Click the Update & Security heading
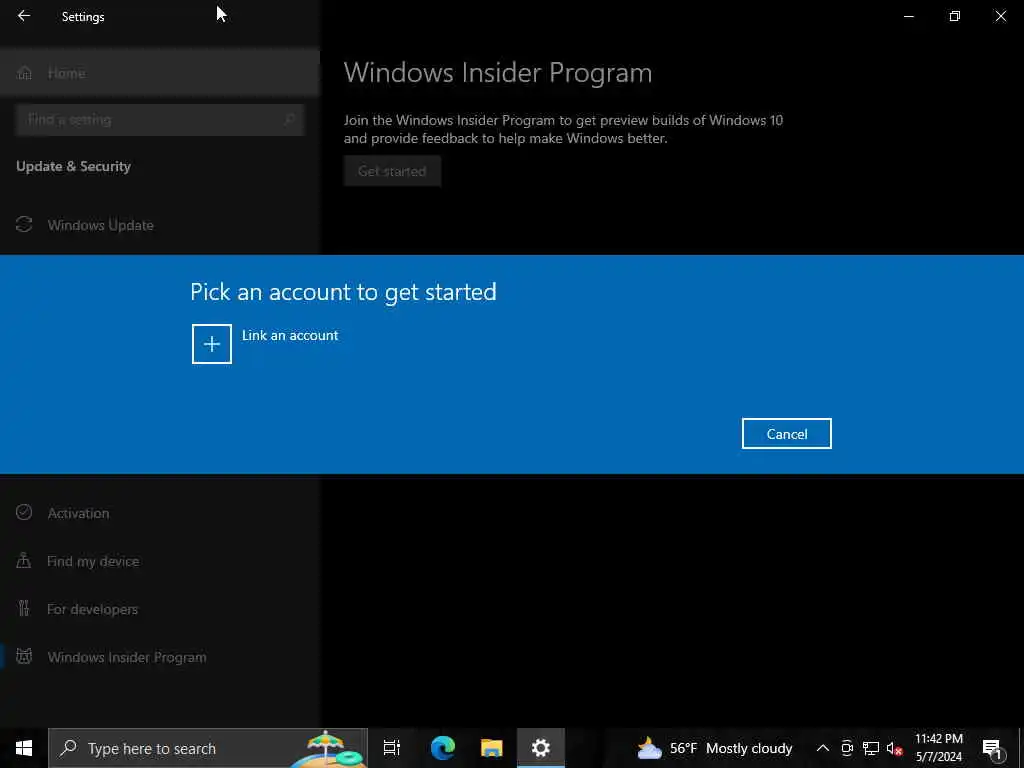The width and height of the screenshot is (1024, 768). coord(73,167)
